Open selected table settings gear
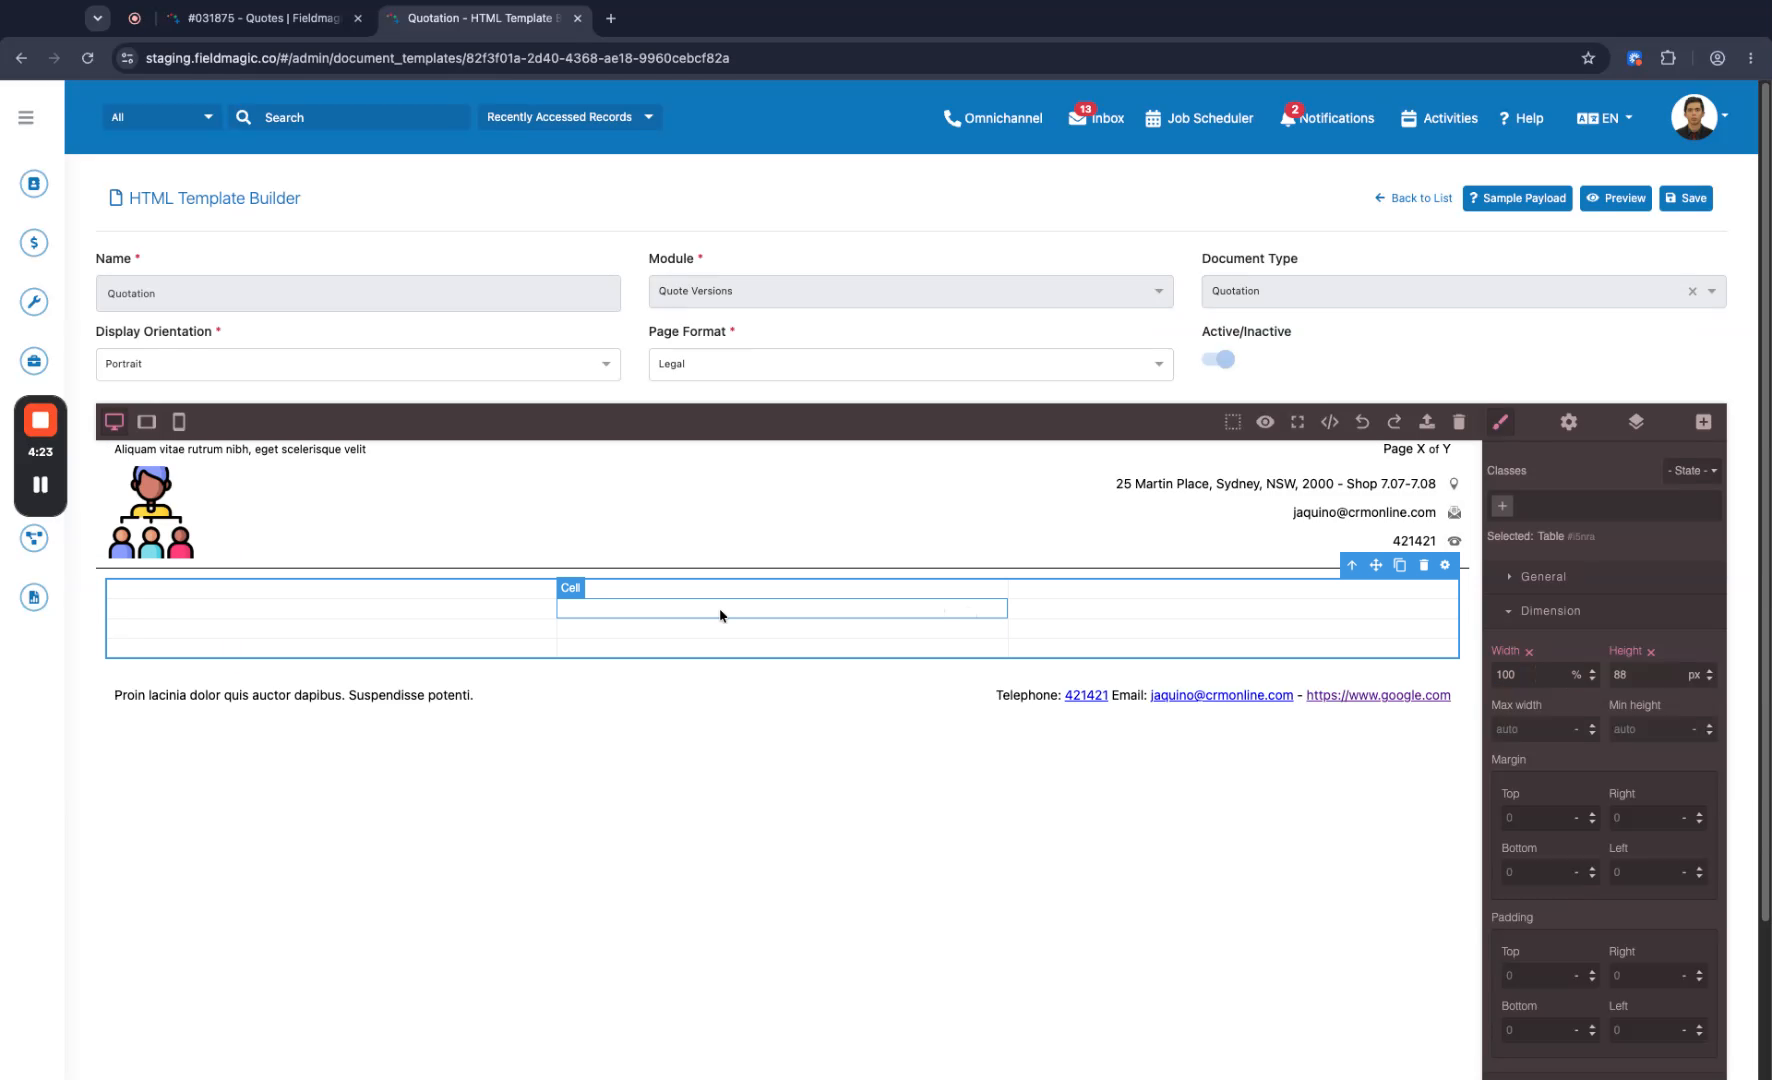The image size is (1772, 1080). tap(1445, 565)
